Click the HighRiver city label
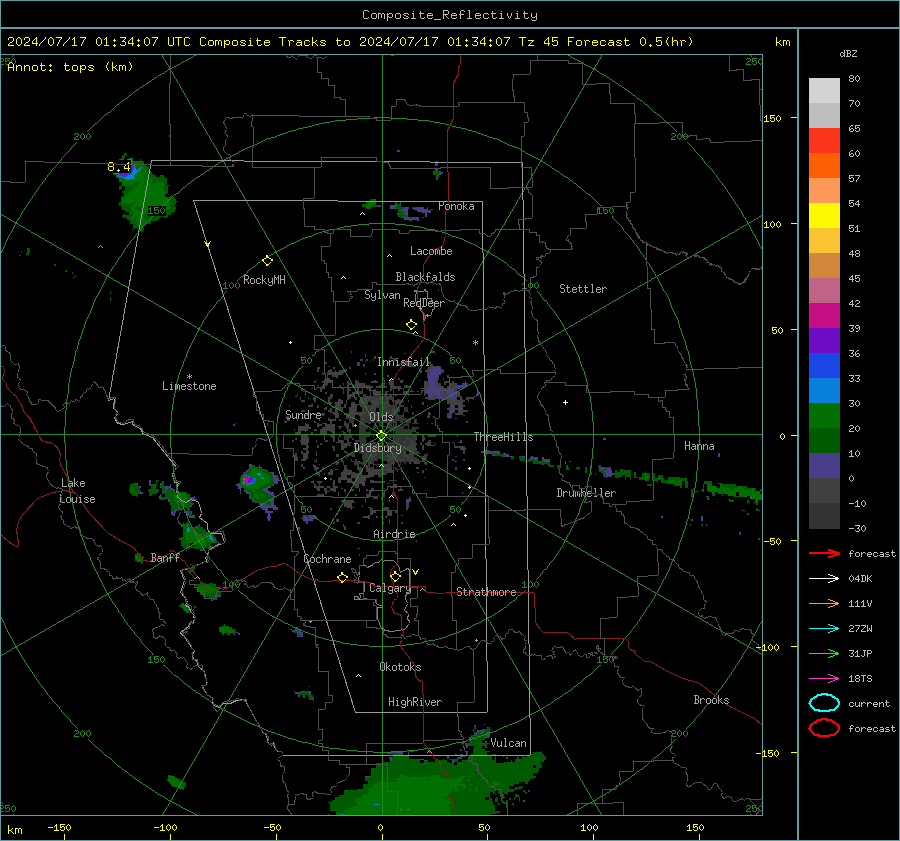 415,702
